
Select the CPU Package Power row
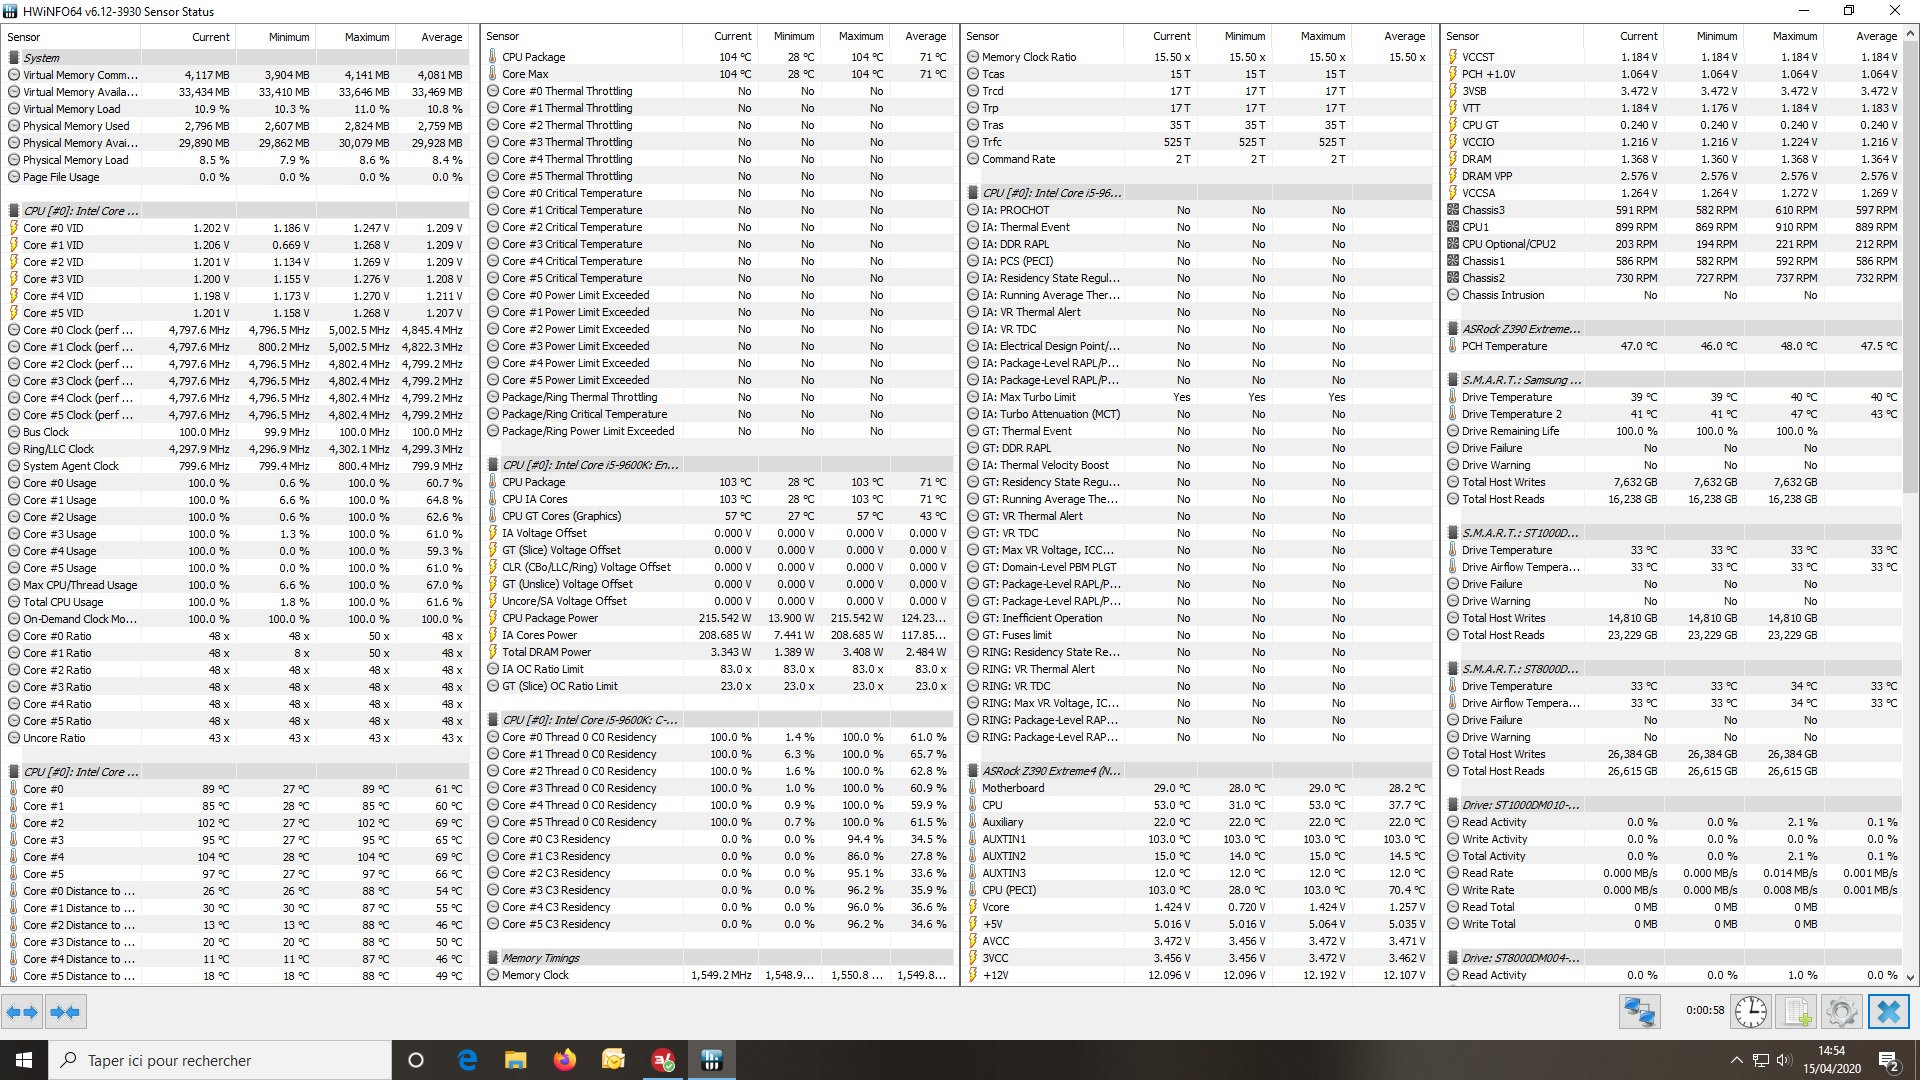549,618
